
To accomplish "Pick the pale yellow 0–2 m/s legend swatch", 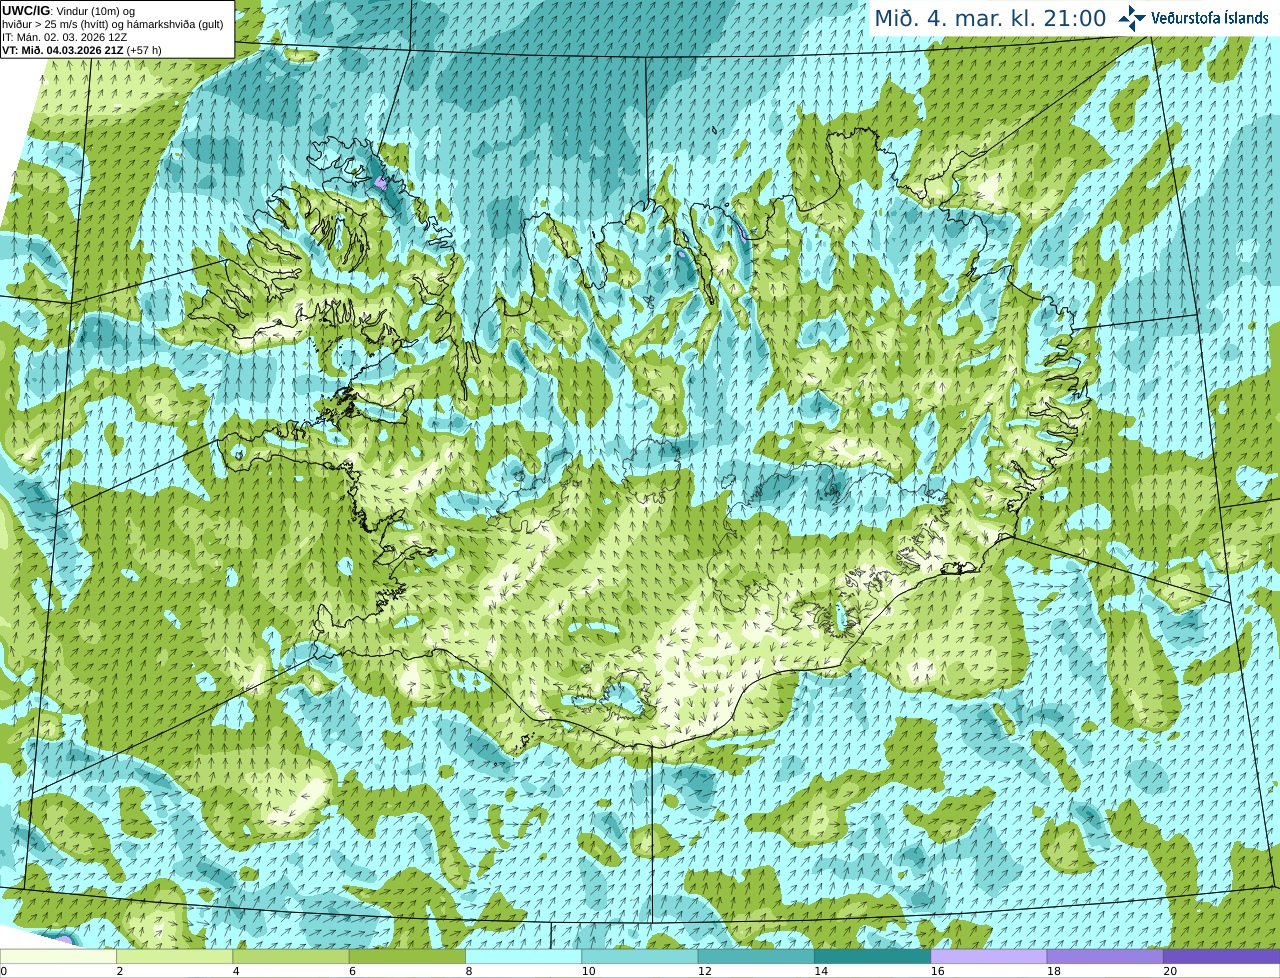I will coord(58,956).
